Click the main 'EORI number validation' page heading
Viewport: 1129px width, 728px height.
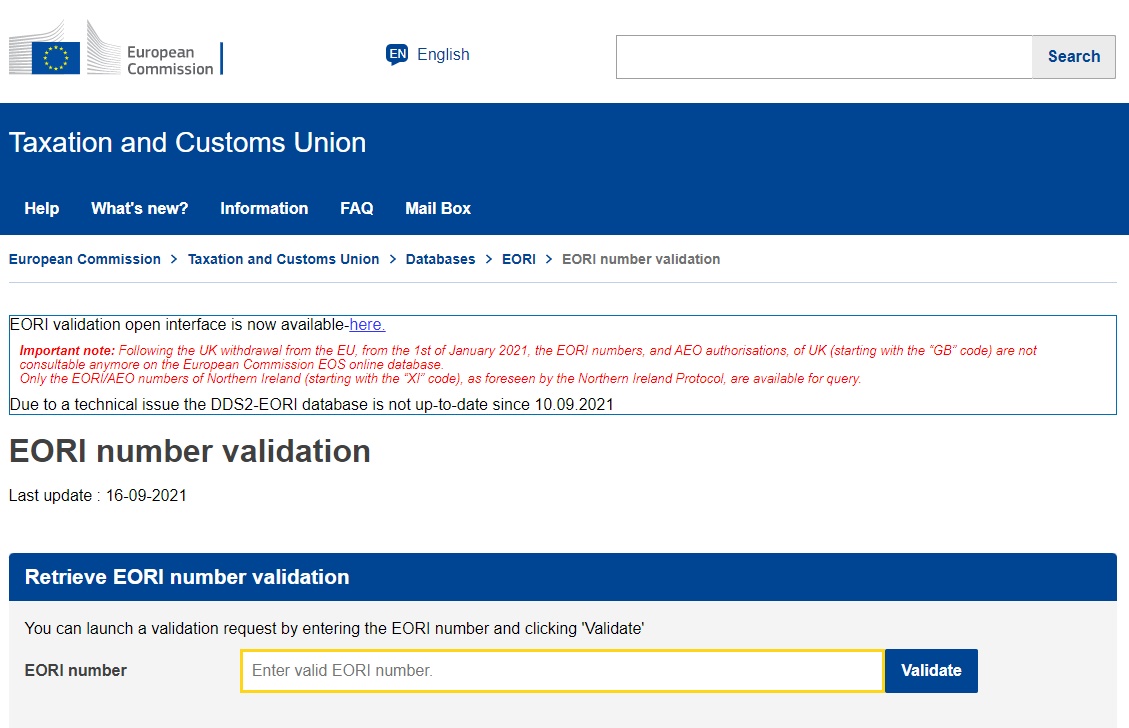(x=190, y=451)
